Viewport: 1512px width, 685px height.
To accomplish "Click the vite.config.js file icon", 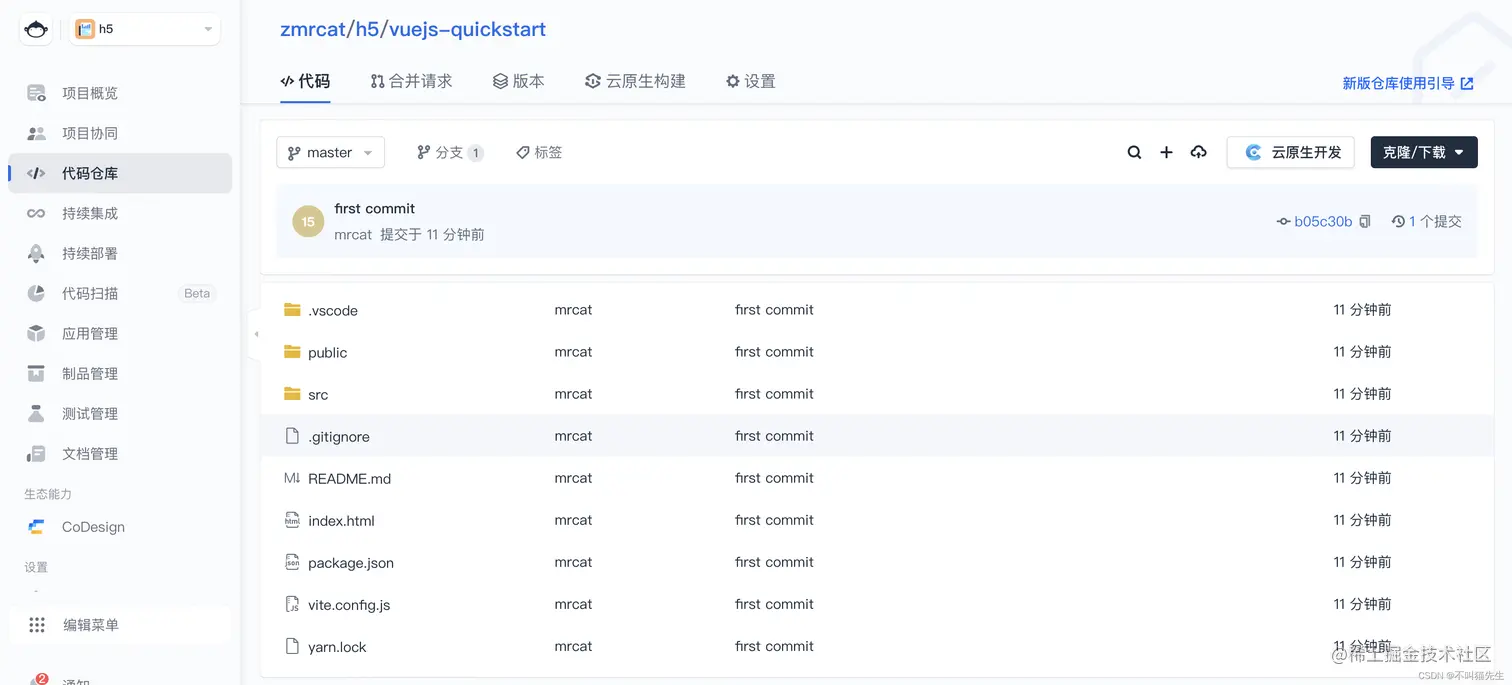I will (x=292, y=604).
